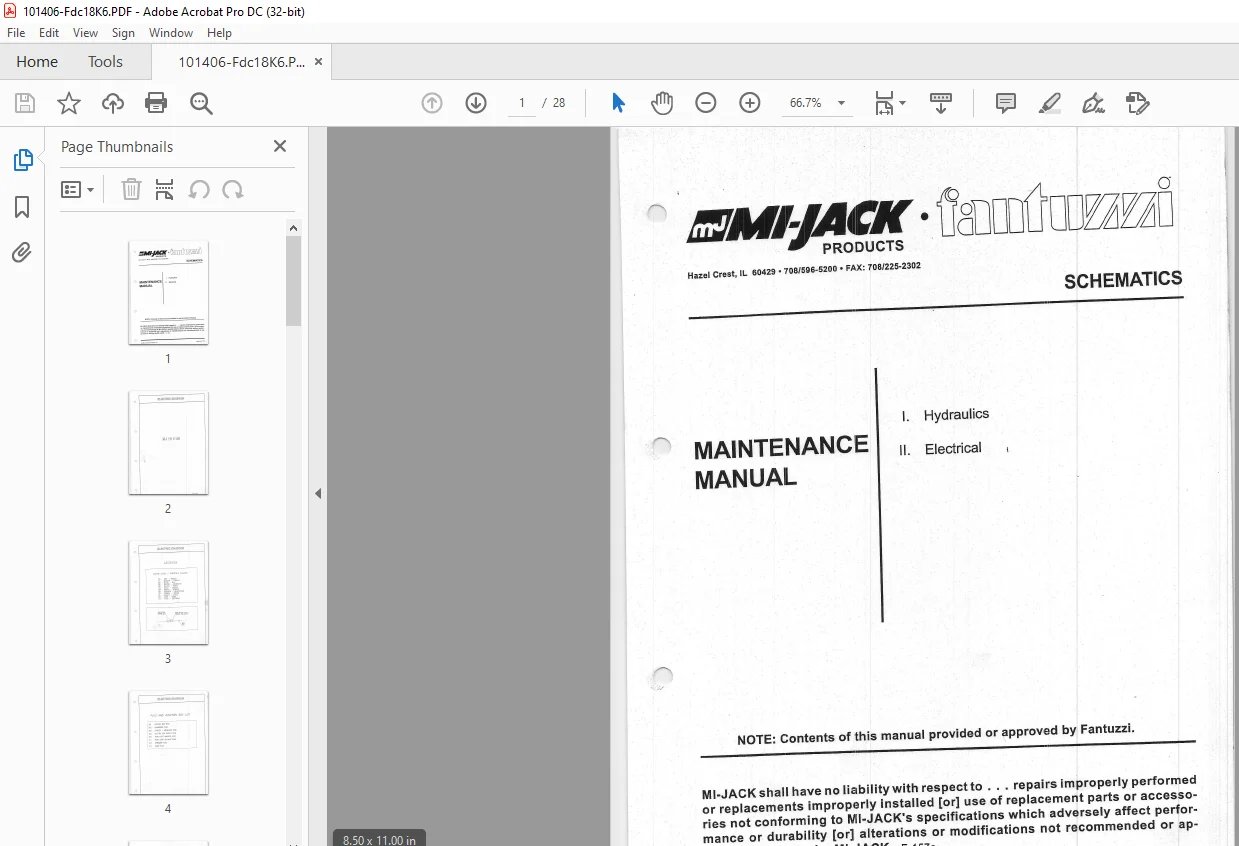Select page 1 thumbnail

click(168, 293)
